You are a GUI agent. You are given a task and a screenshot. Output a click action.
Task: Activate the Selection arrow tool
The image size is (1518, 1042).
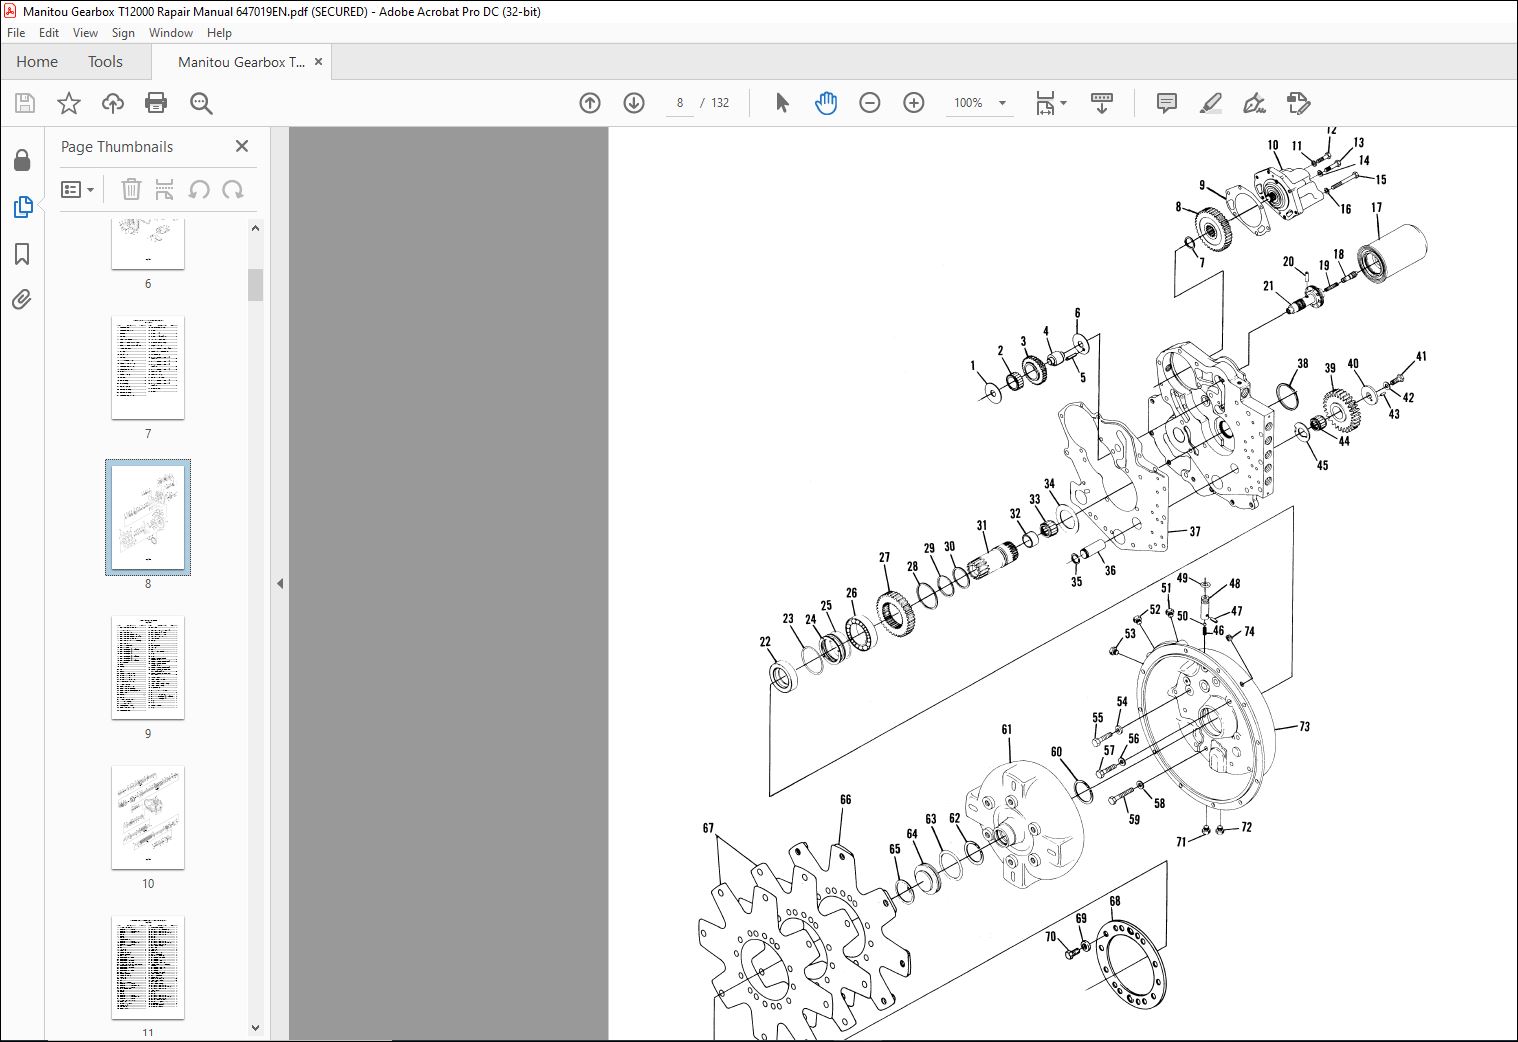tap(782, 103)
